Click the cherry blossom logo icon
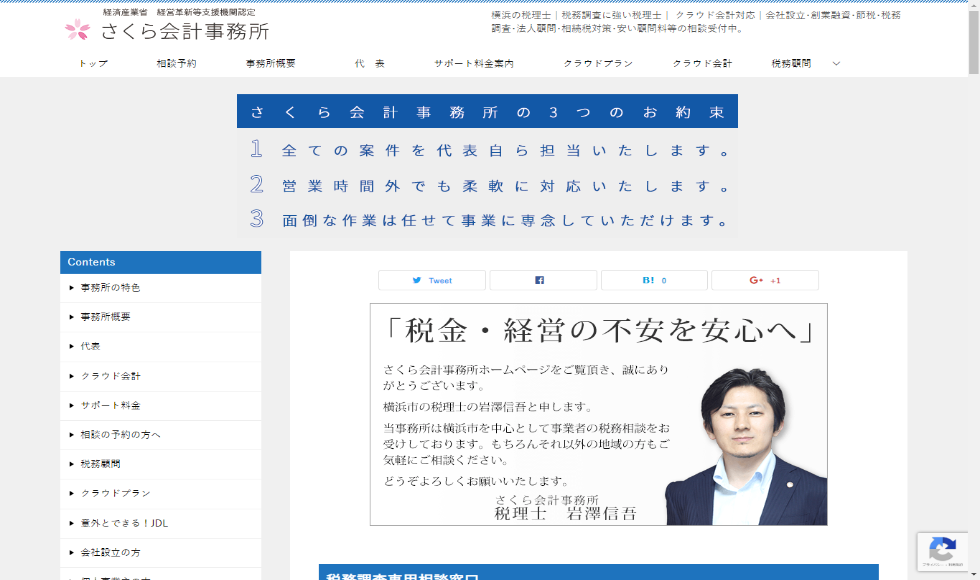 click(x=78, y=29)
